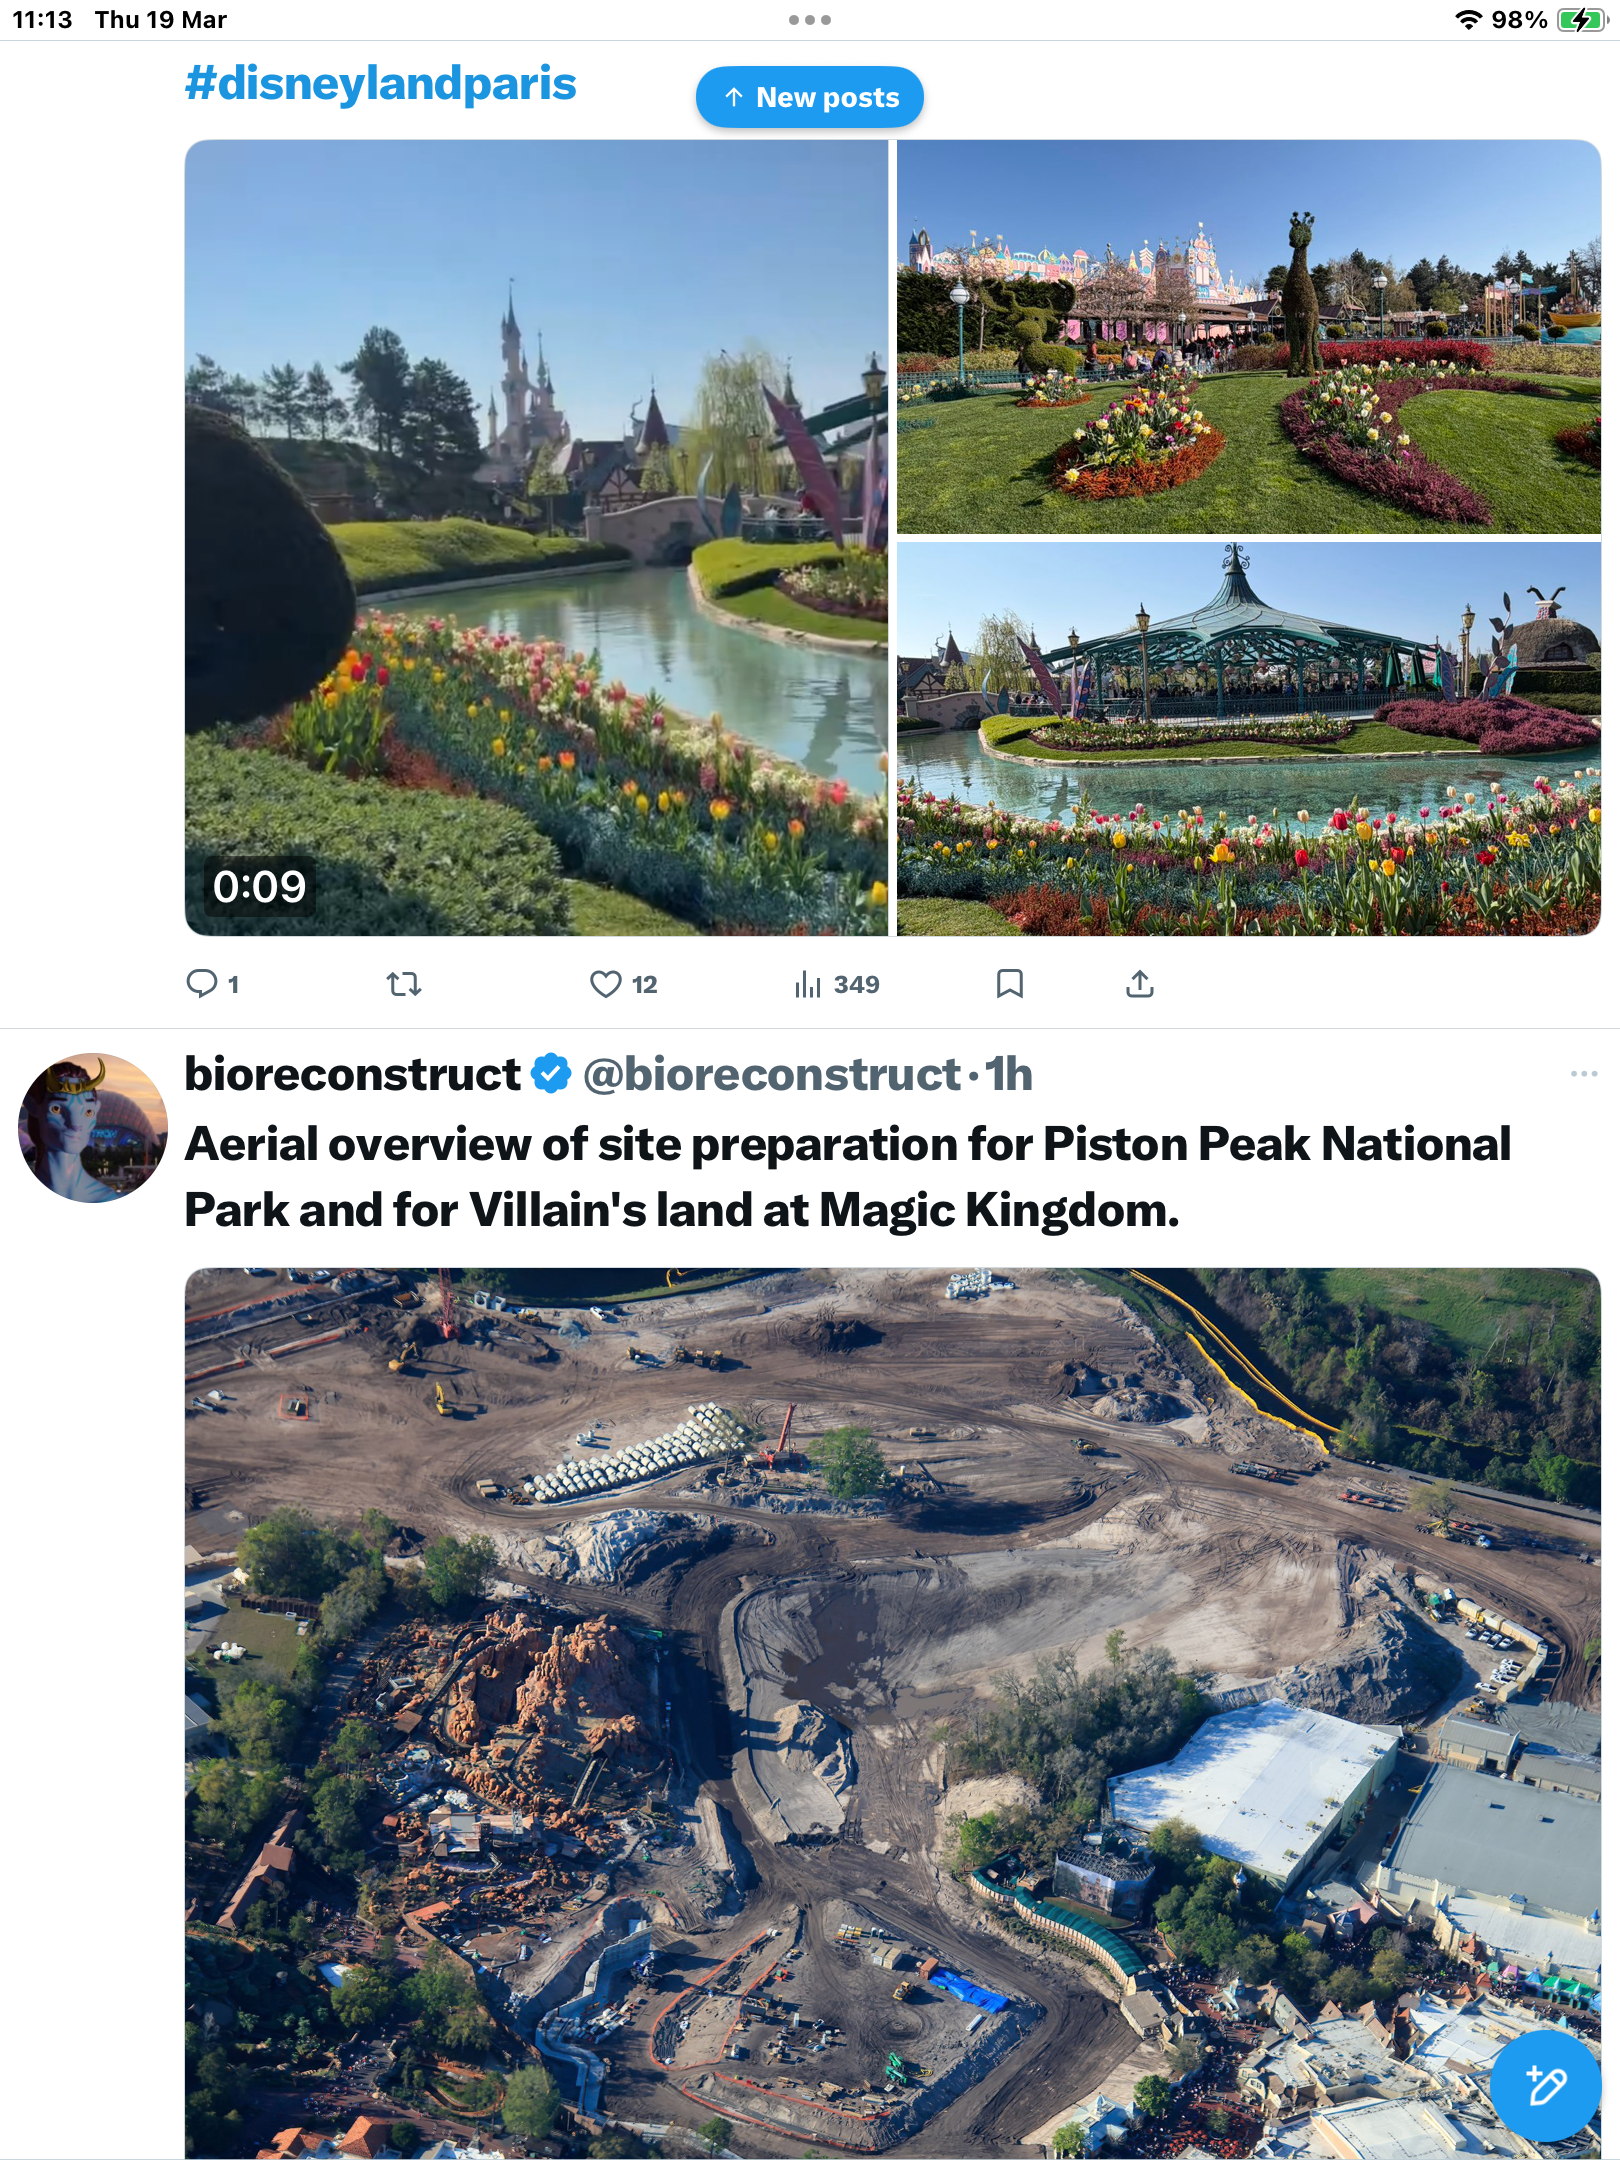Like the post with 12 likes
The width and height of the screenshot is (1620, 2160).
[x=623, y=984]
